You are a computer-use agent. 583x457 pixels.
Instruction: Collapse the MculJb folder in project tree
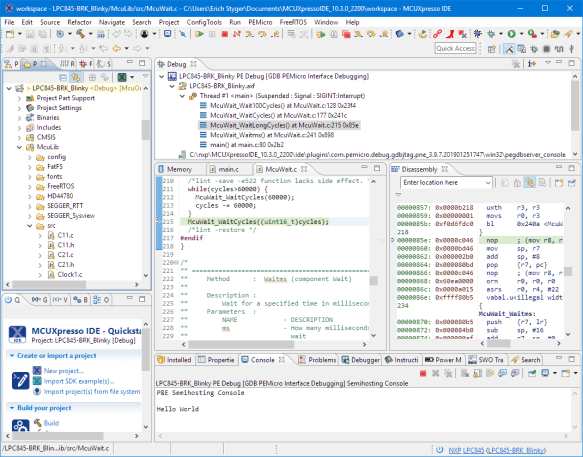[19, 147]
